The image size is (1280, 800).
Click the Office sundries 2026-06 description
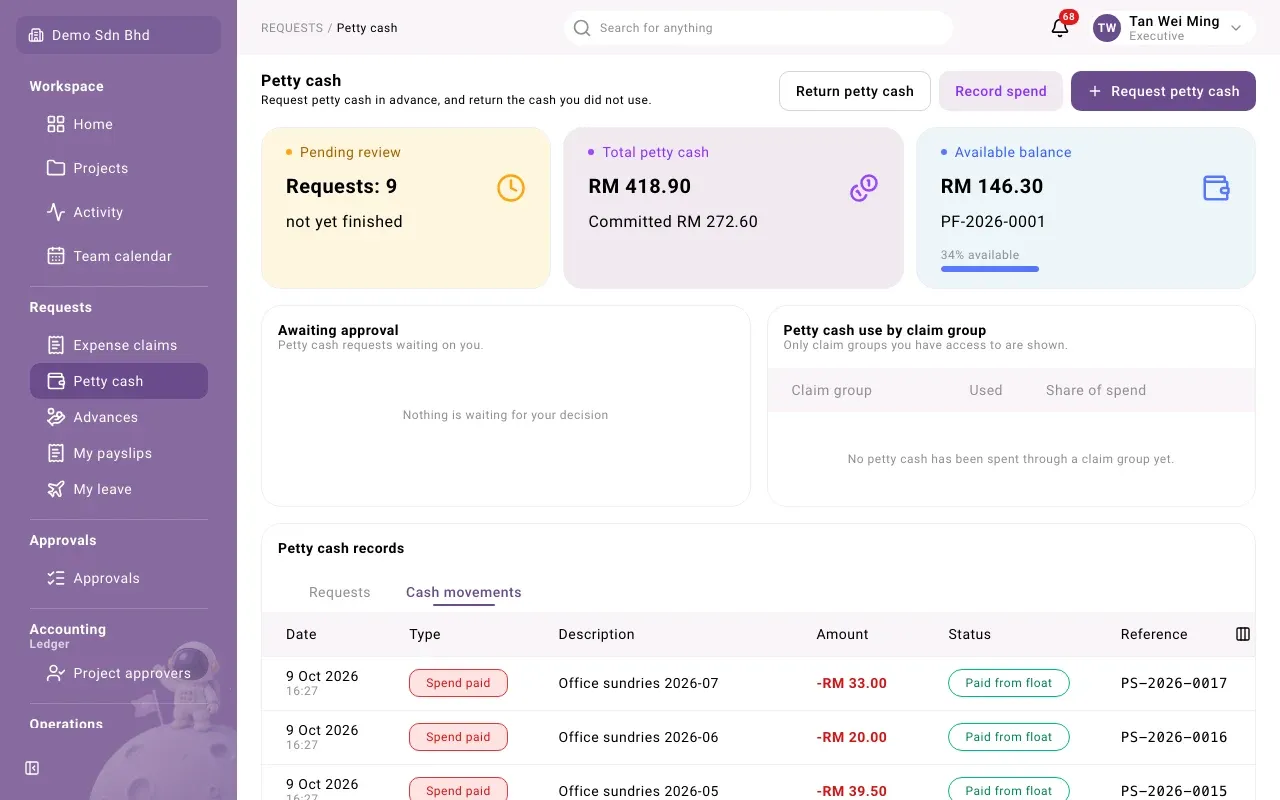[x=639, y=737]
